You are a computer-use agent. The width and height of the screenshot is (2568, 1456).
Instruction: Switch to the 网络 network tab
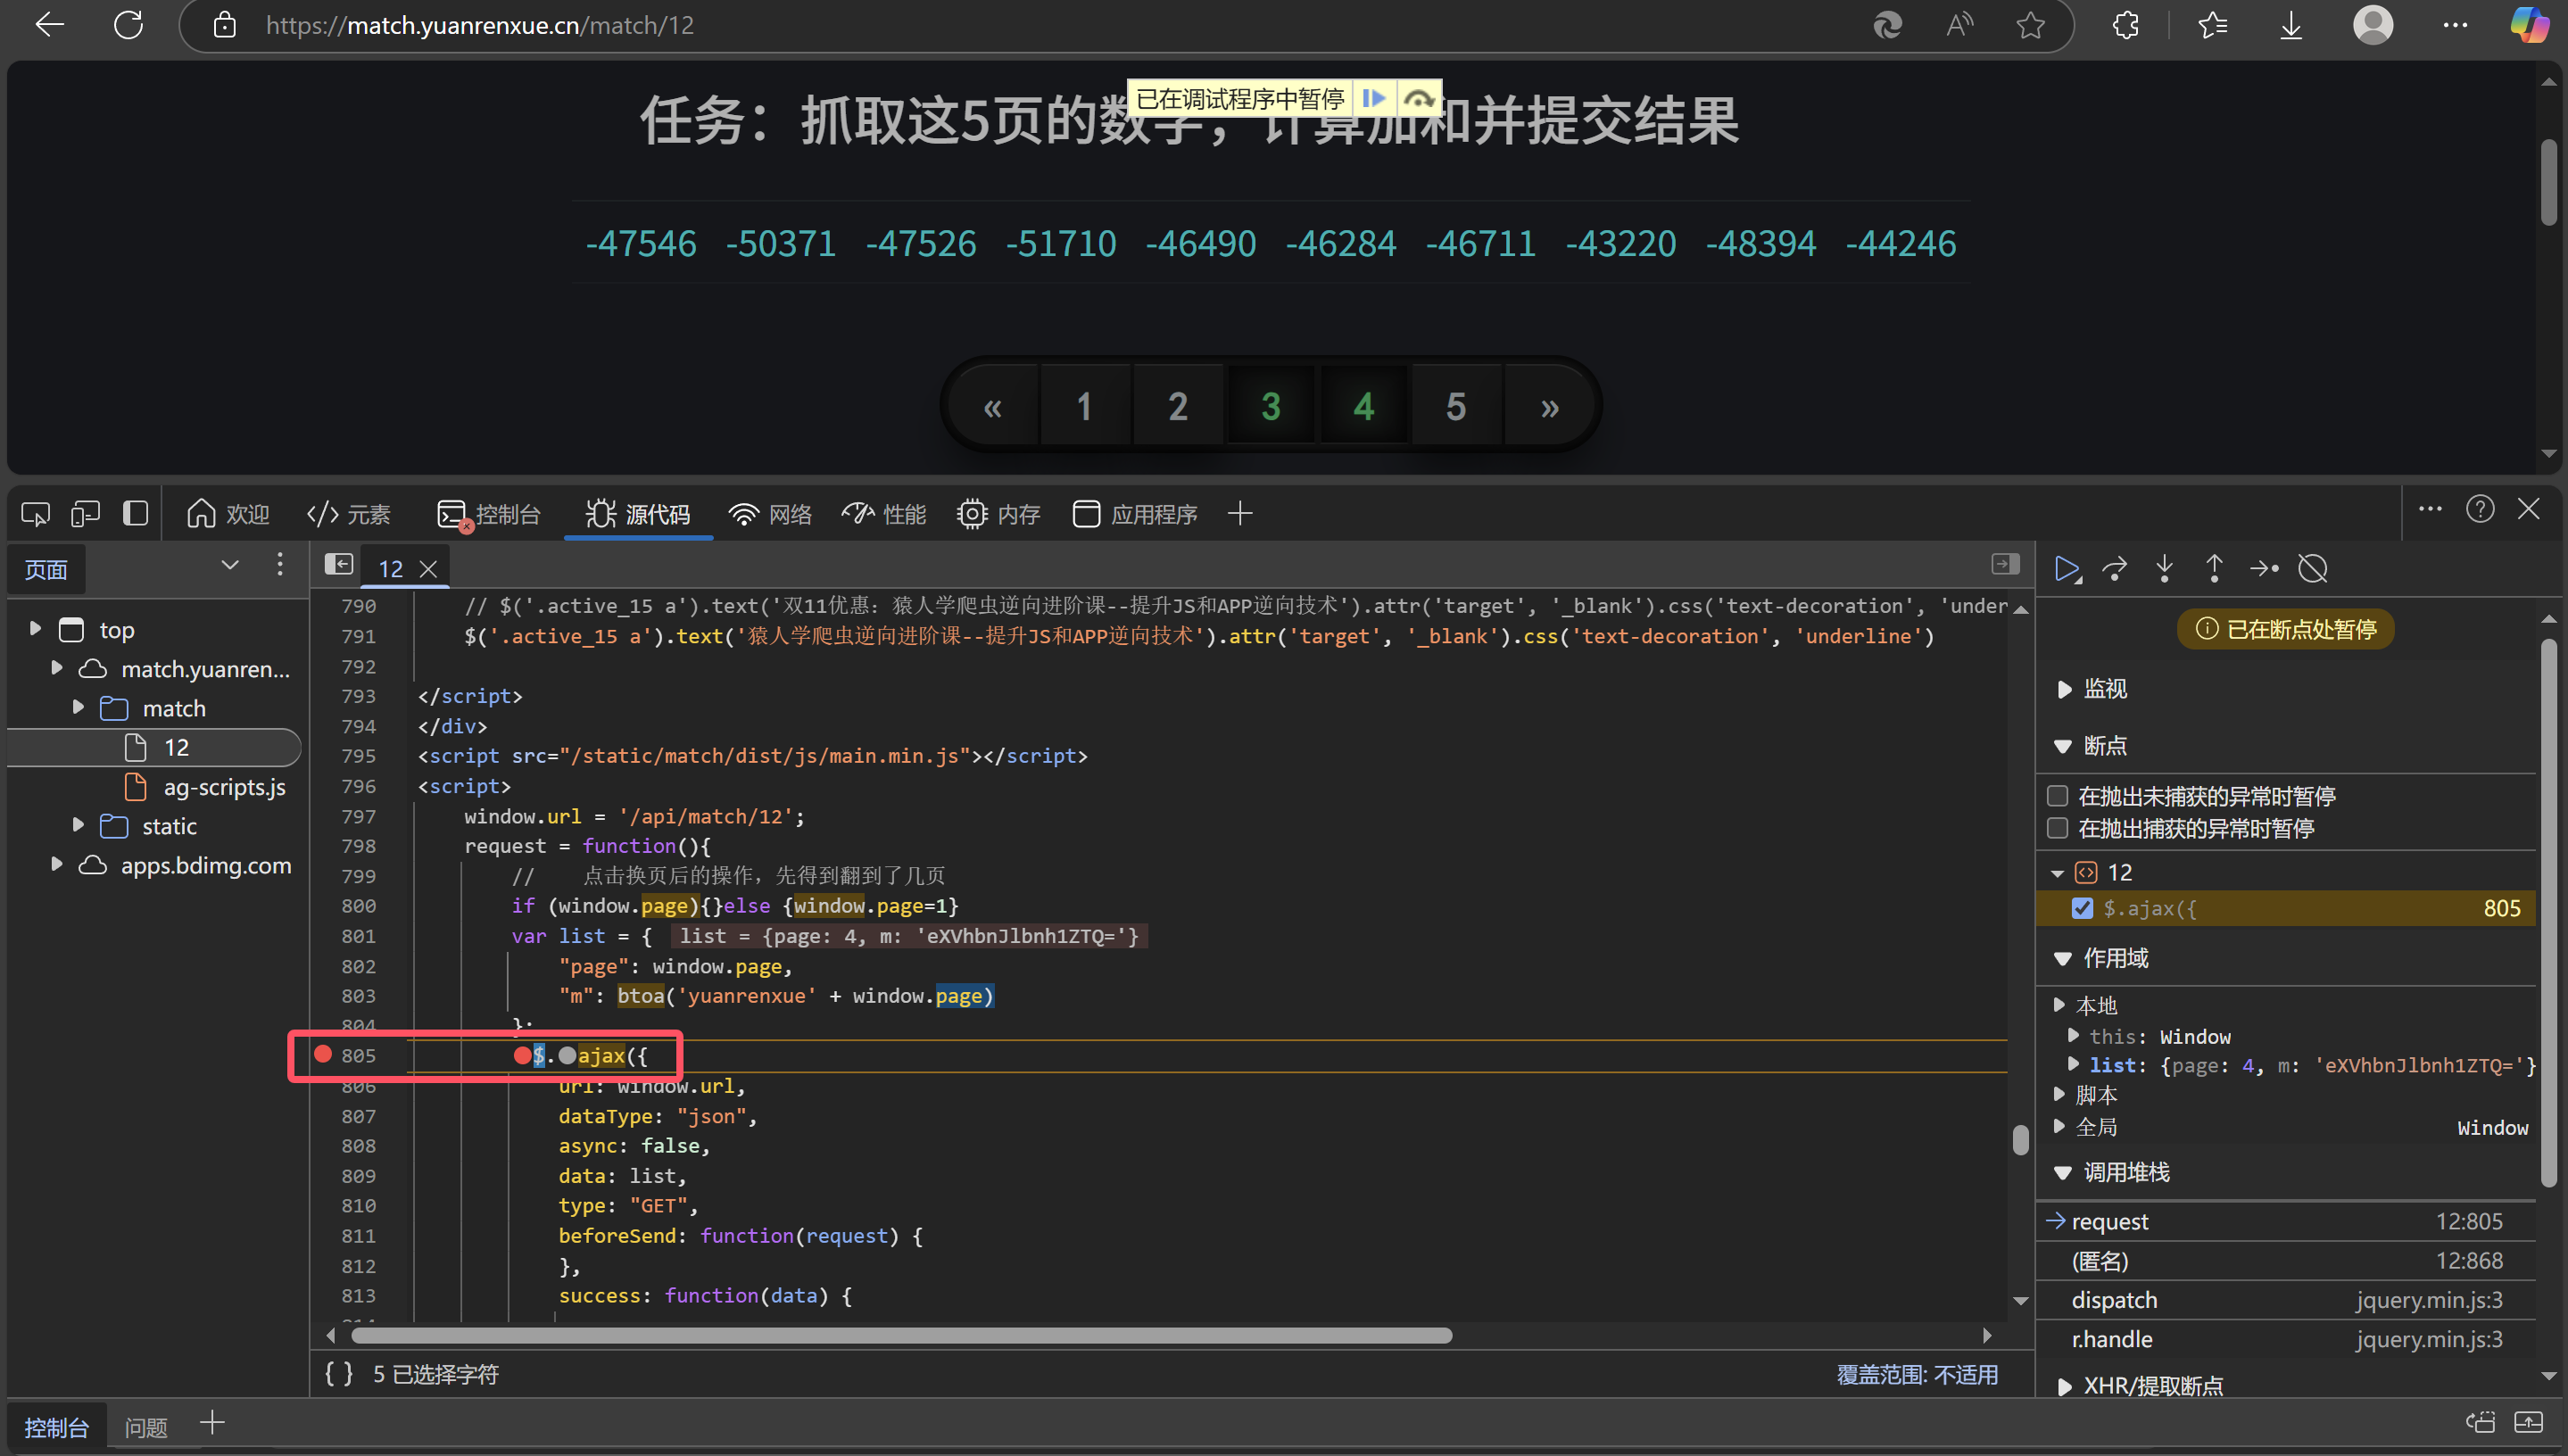(x=770, y=514)
